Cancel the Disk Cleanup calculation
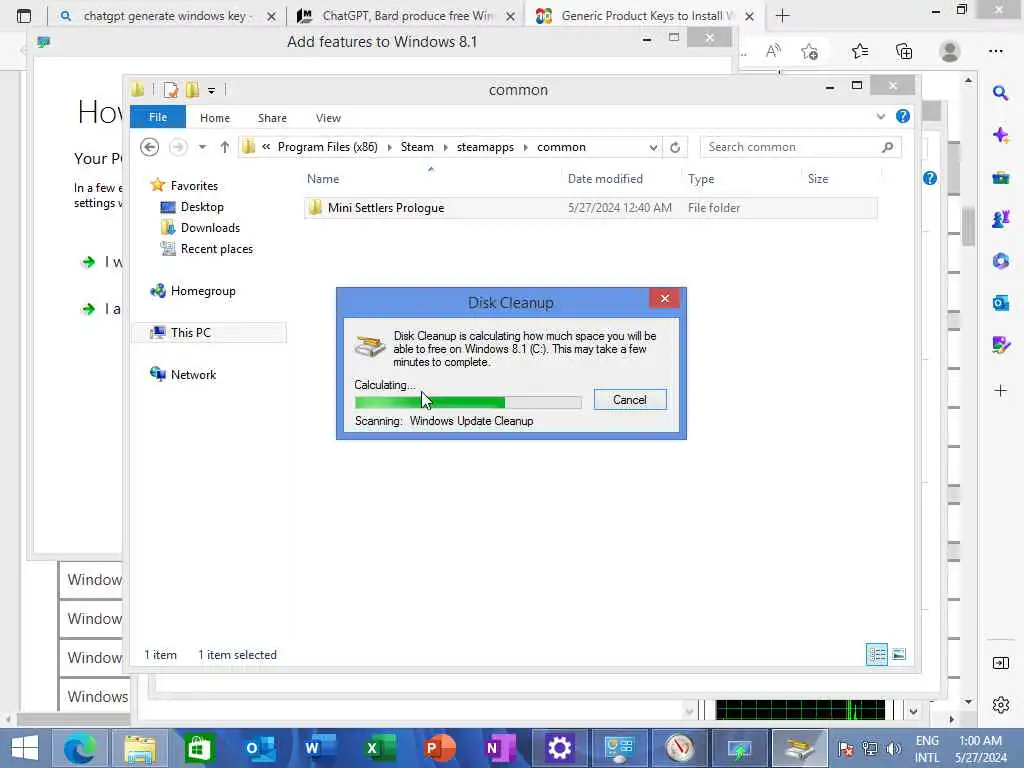This screenshot has width=1024, height=768. (x=630, y=400)
